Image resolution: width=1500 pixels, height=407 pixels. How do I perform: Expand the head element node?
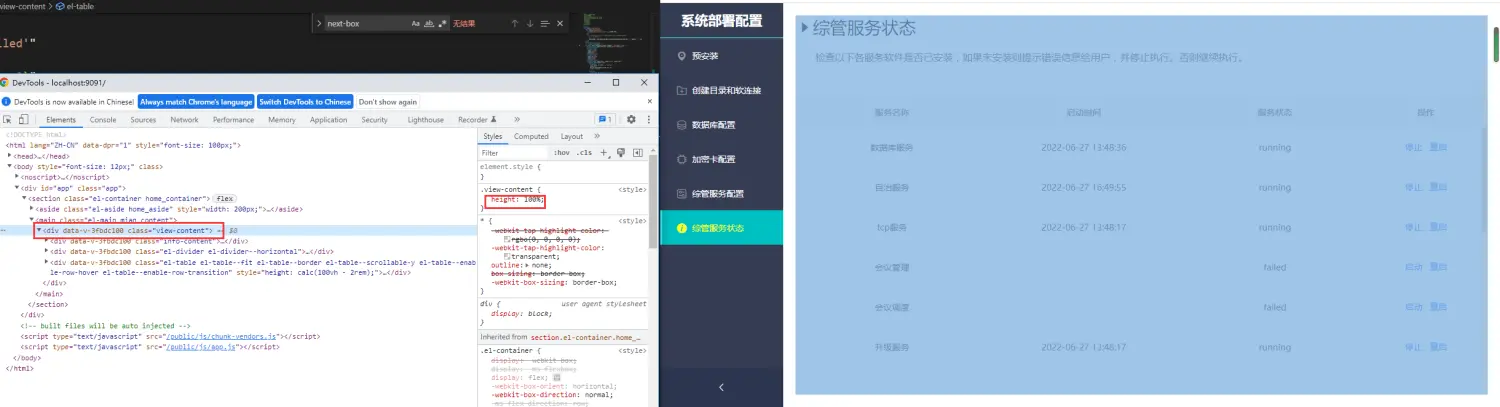point(10,156)
